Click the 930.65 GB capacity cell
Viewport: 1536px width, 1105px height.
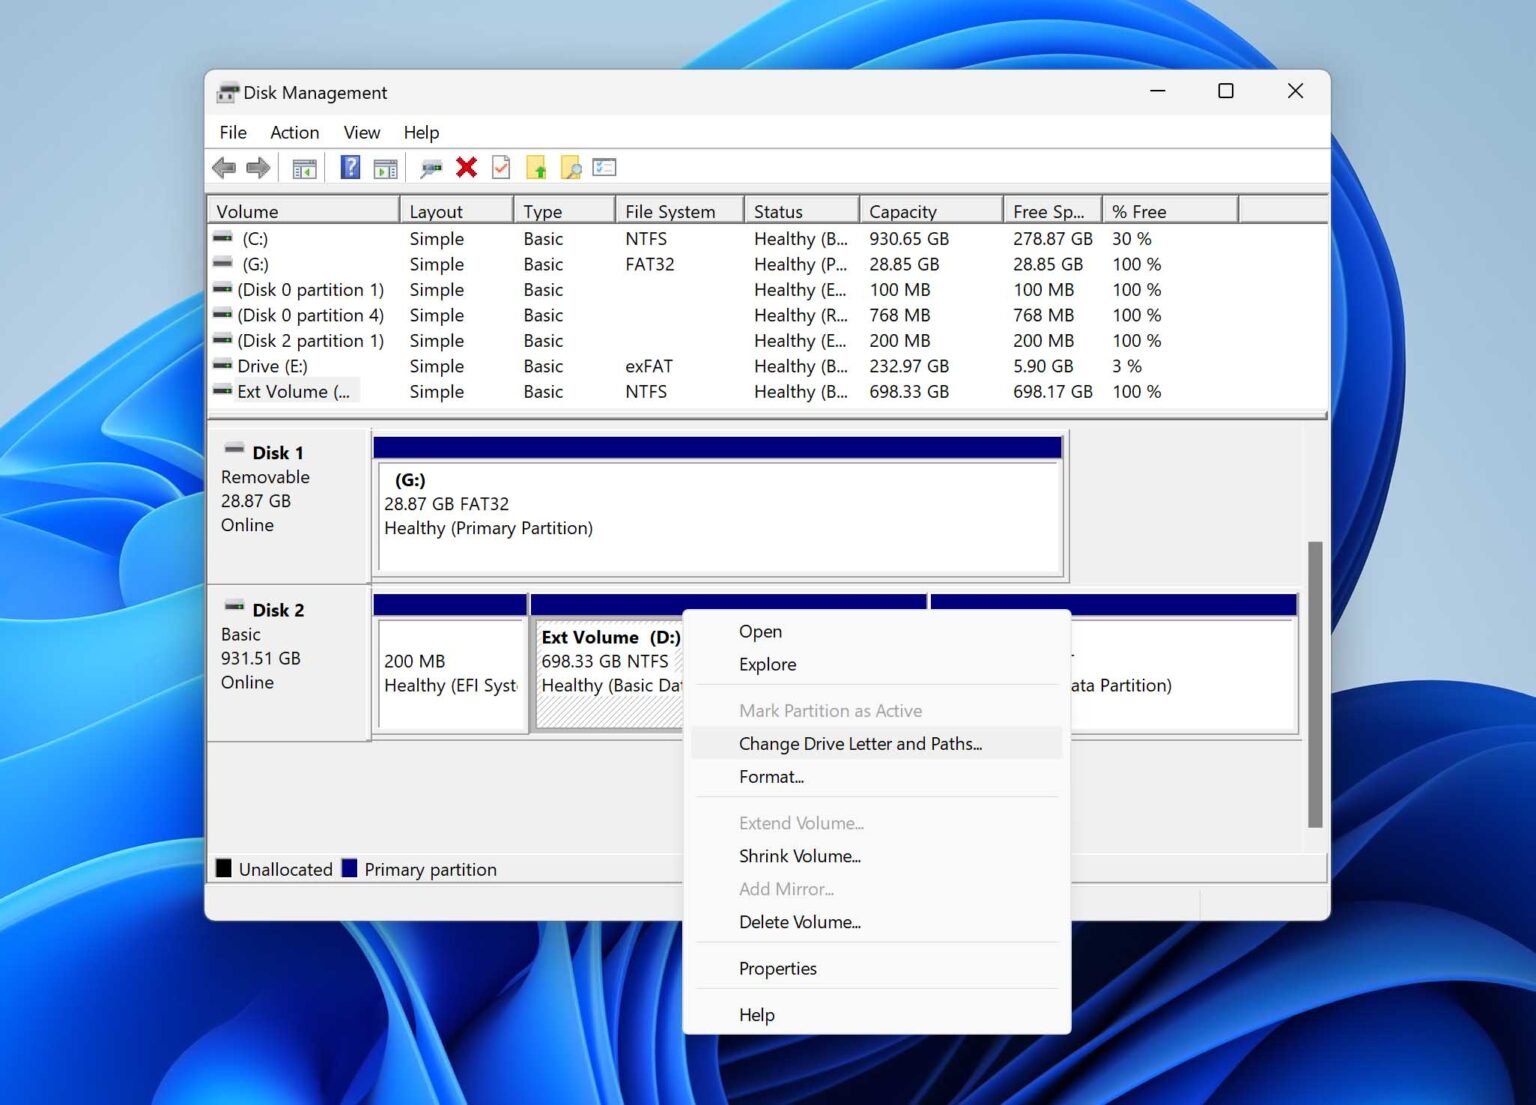(909, 239)
